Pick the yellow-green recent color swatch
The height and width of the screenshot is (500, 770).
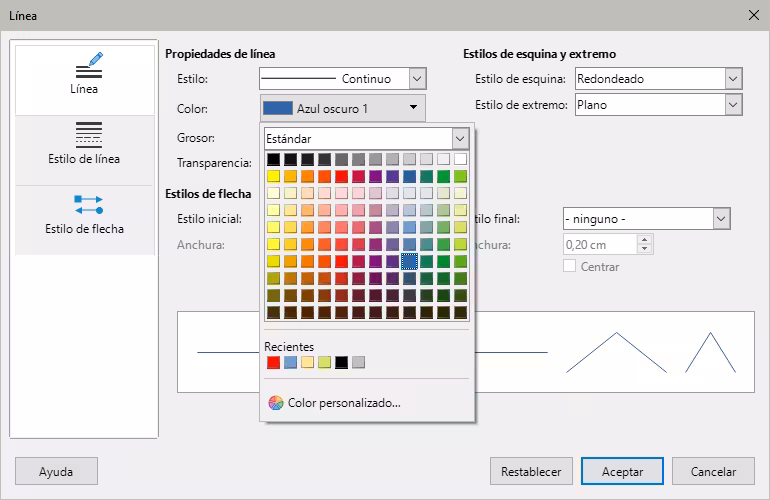click(325, 362)
